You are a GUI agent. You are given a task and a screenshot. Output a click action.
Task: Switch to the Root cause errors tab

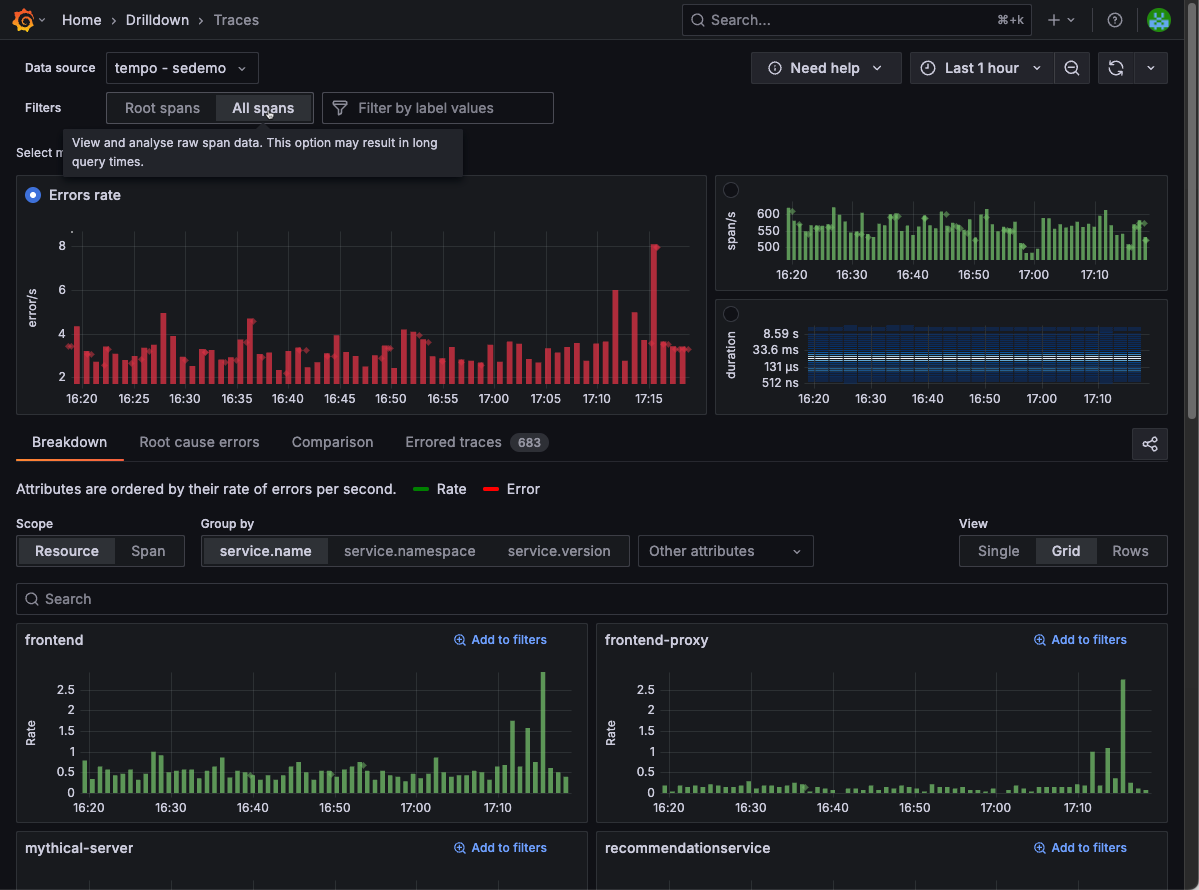(199, 442)
